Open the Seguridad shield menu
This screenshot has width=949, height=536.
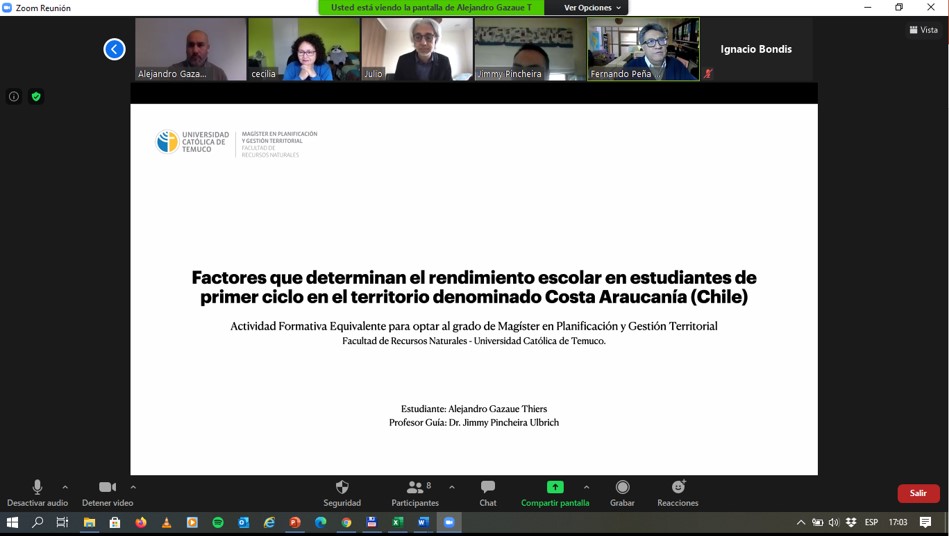342,493
